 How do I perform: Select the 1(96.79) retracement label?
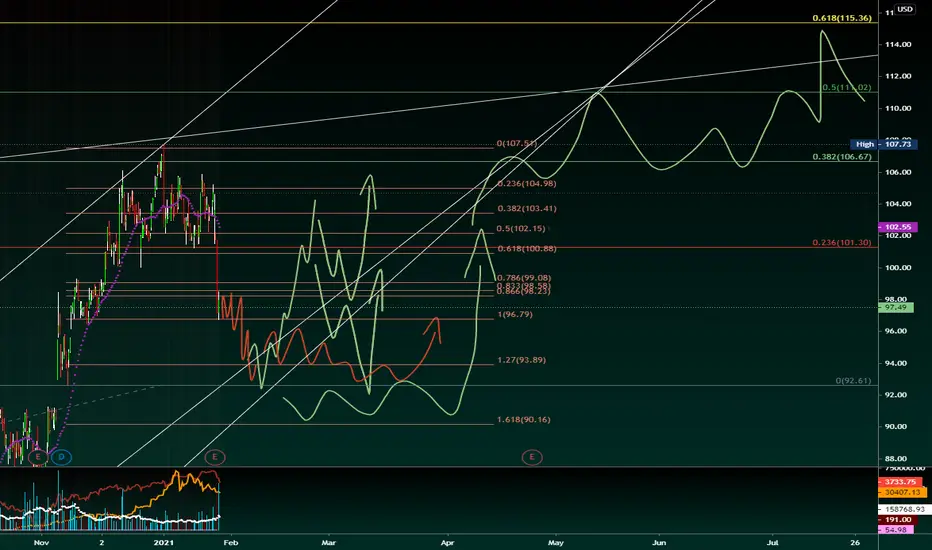[515, 314]
